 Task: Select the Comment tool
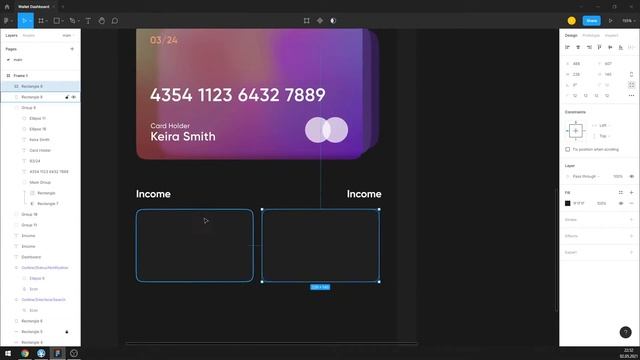(x=115, y=21)
